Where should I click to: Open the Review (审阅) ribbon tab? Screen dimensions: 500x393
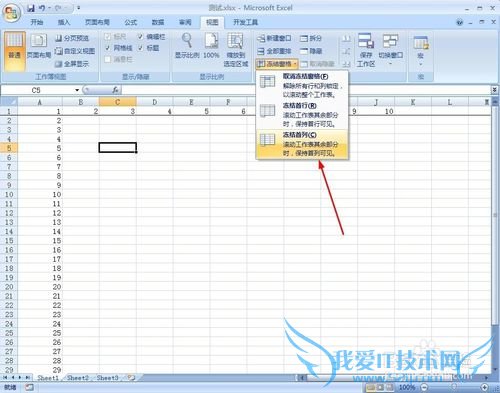[185, 22]
